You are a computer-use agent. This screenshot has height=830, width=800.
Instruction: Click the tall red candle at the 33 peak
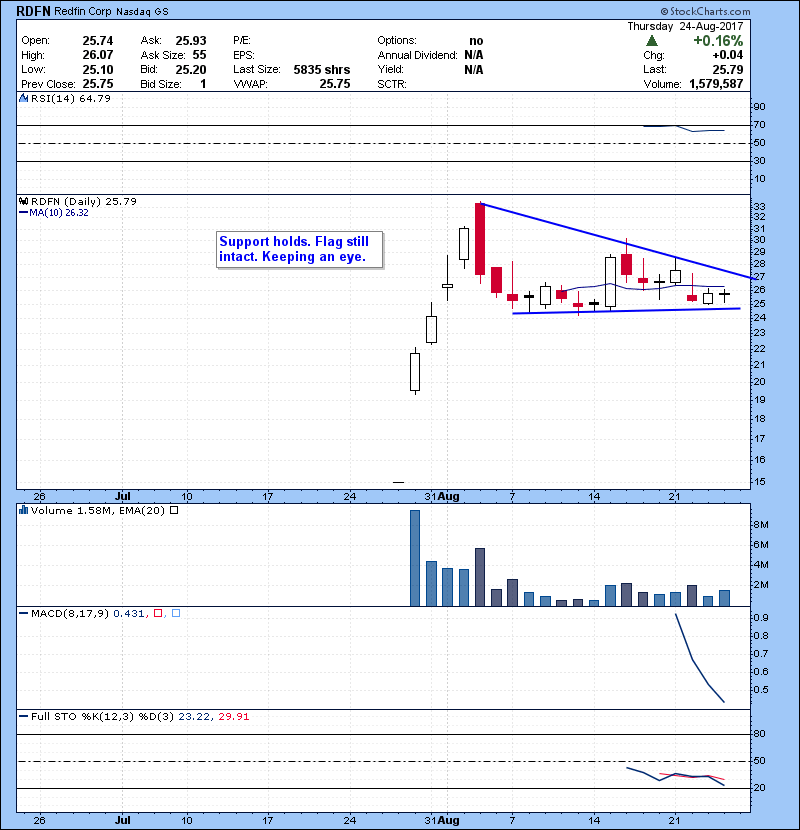pos(480,239)
